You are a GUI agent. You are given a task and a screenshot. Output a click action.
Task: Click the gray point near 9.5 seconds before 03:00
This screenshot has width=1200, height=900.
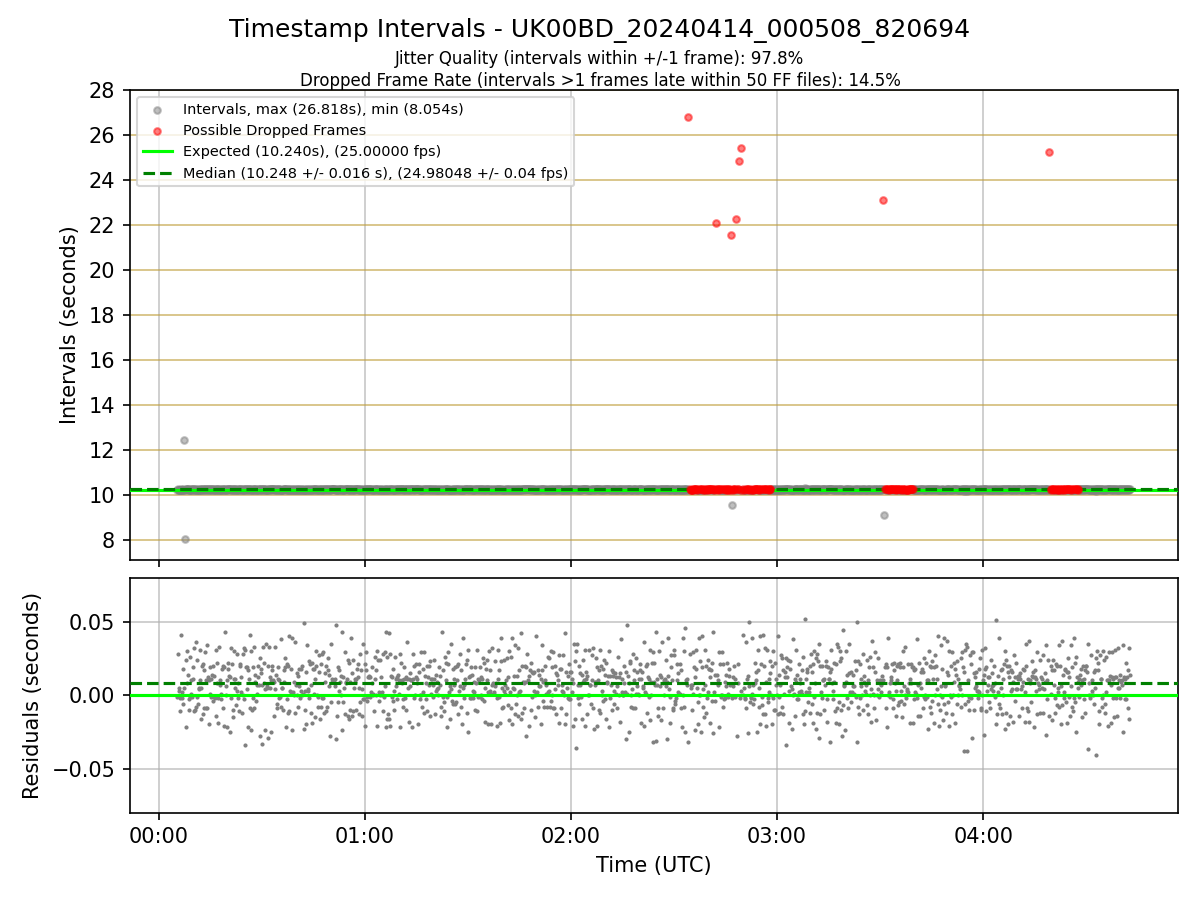click(x=732, y=505)
